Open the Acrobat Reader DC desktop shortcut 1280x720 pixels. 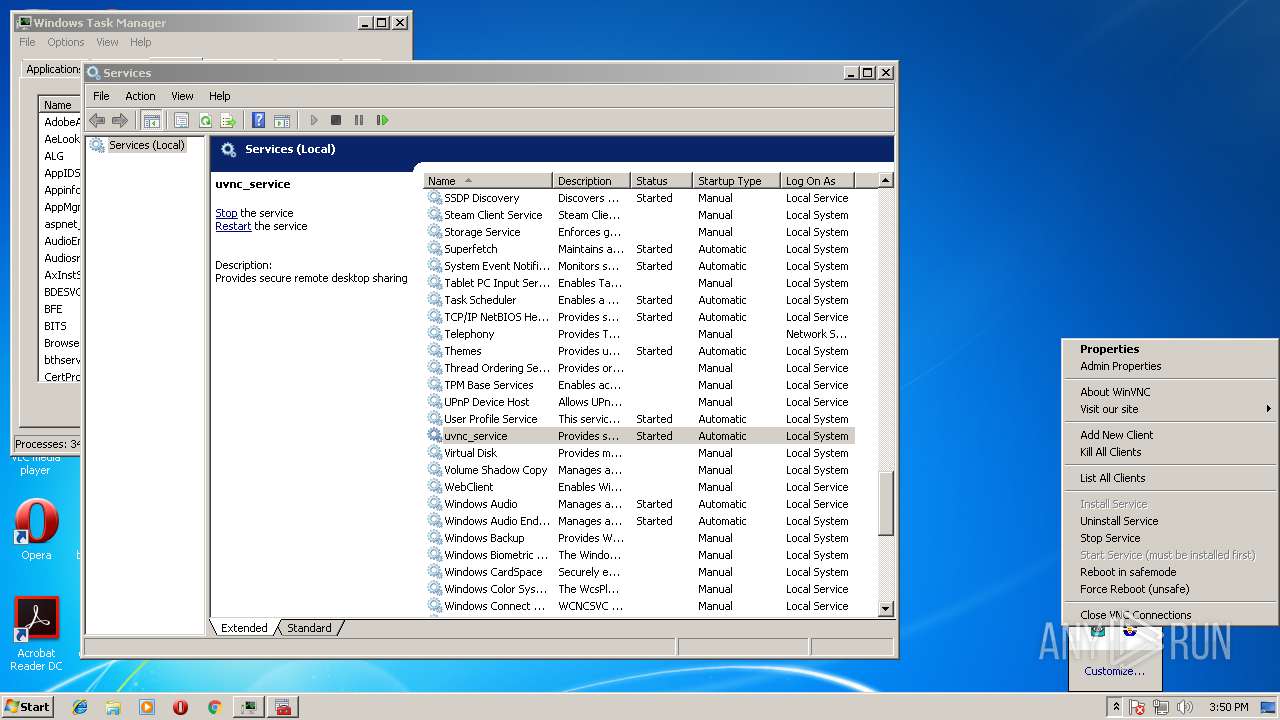tap(36, 634)
